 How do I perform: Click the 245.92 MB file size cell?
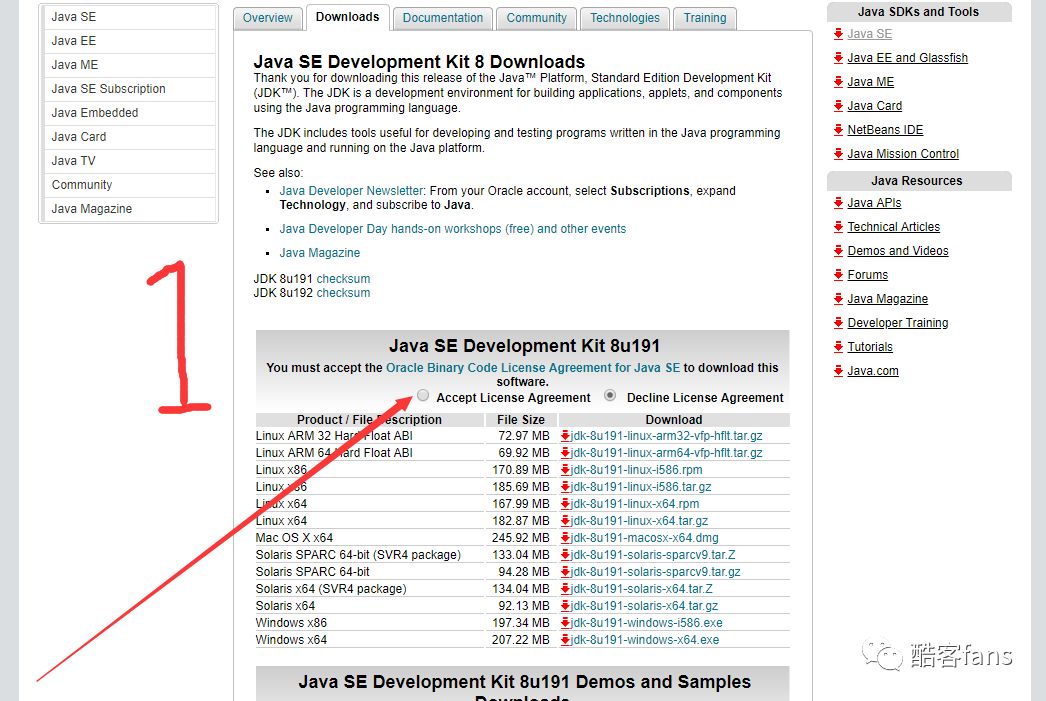pyautogui.click(x=520, y=538)
